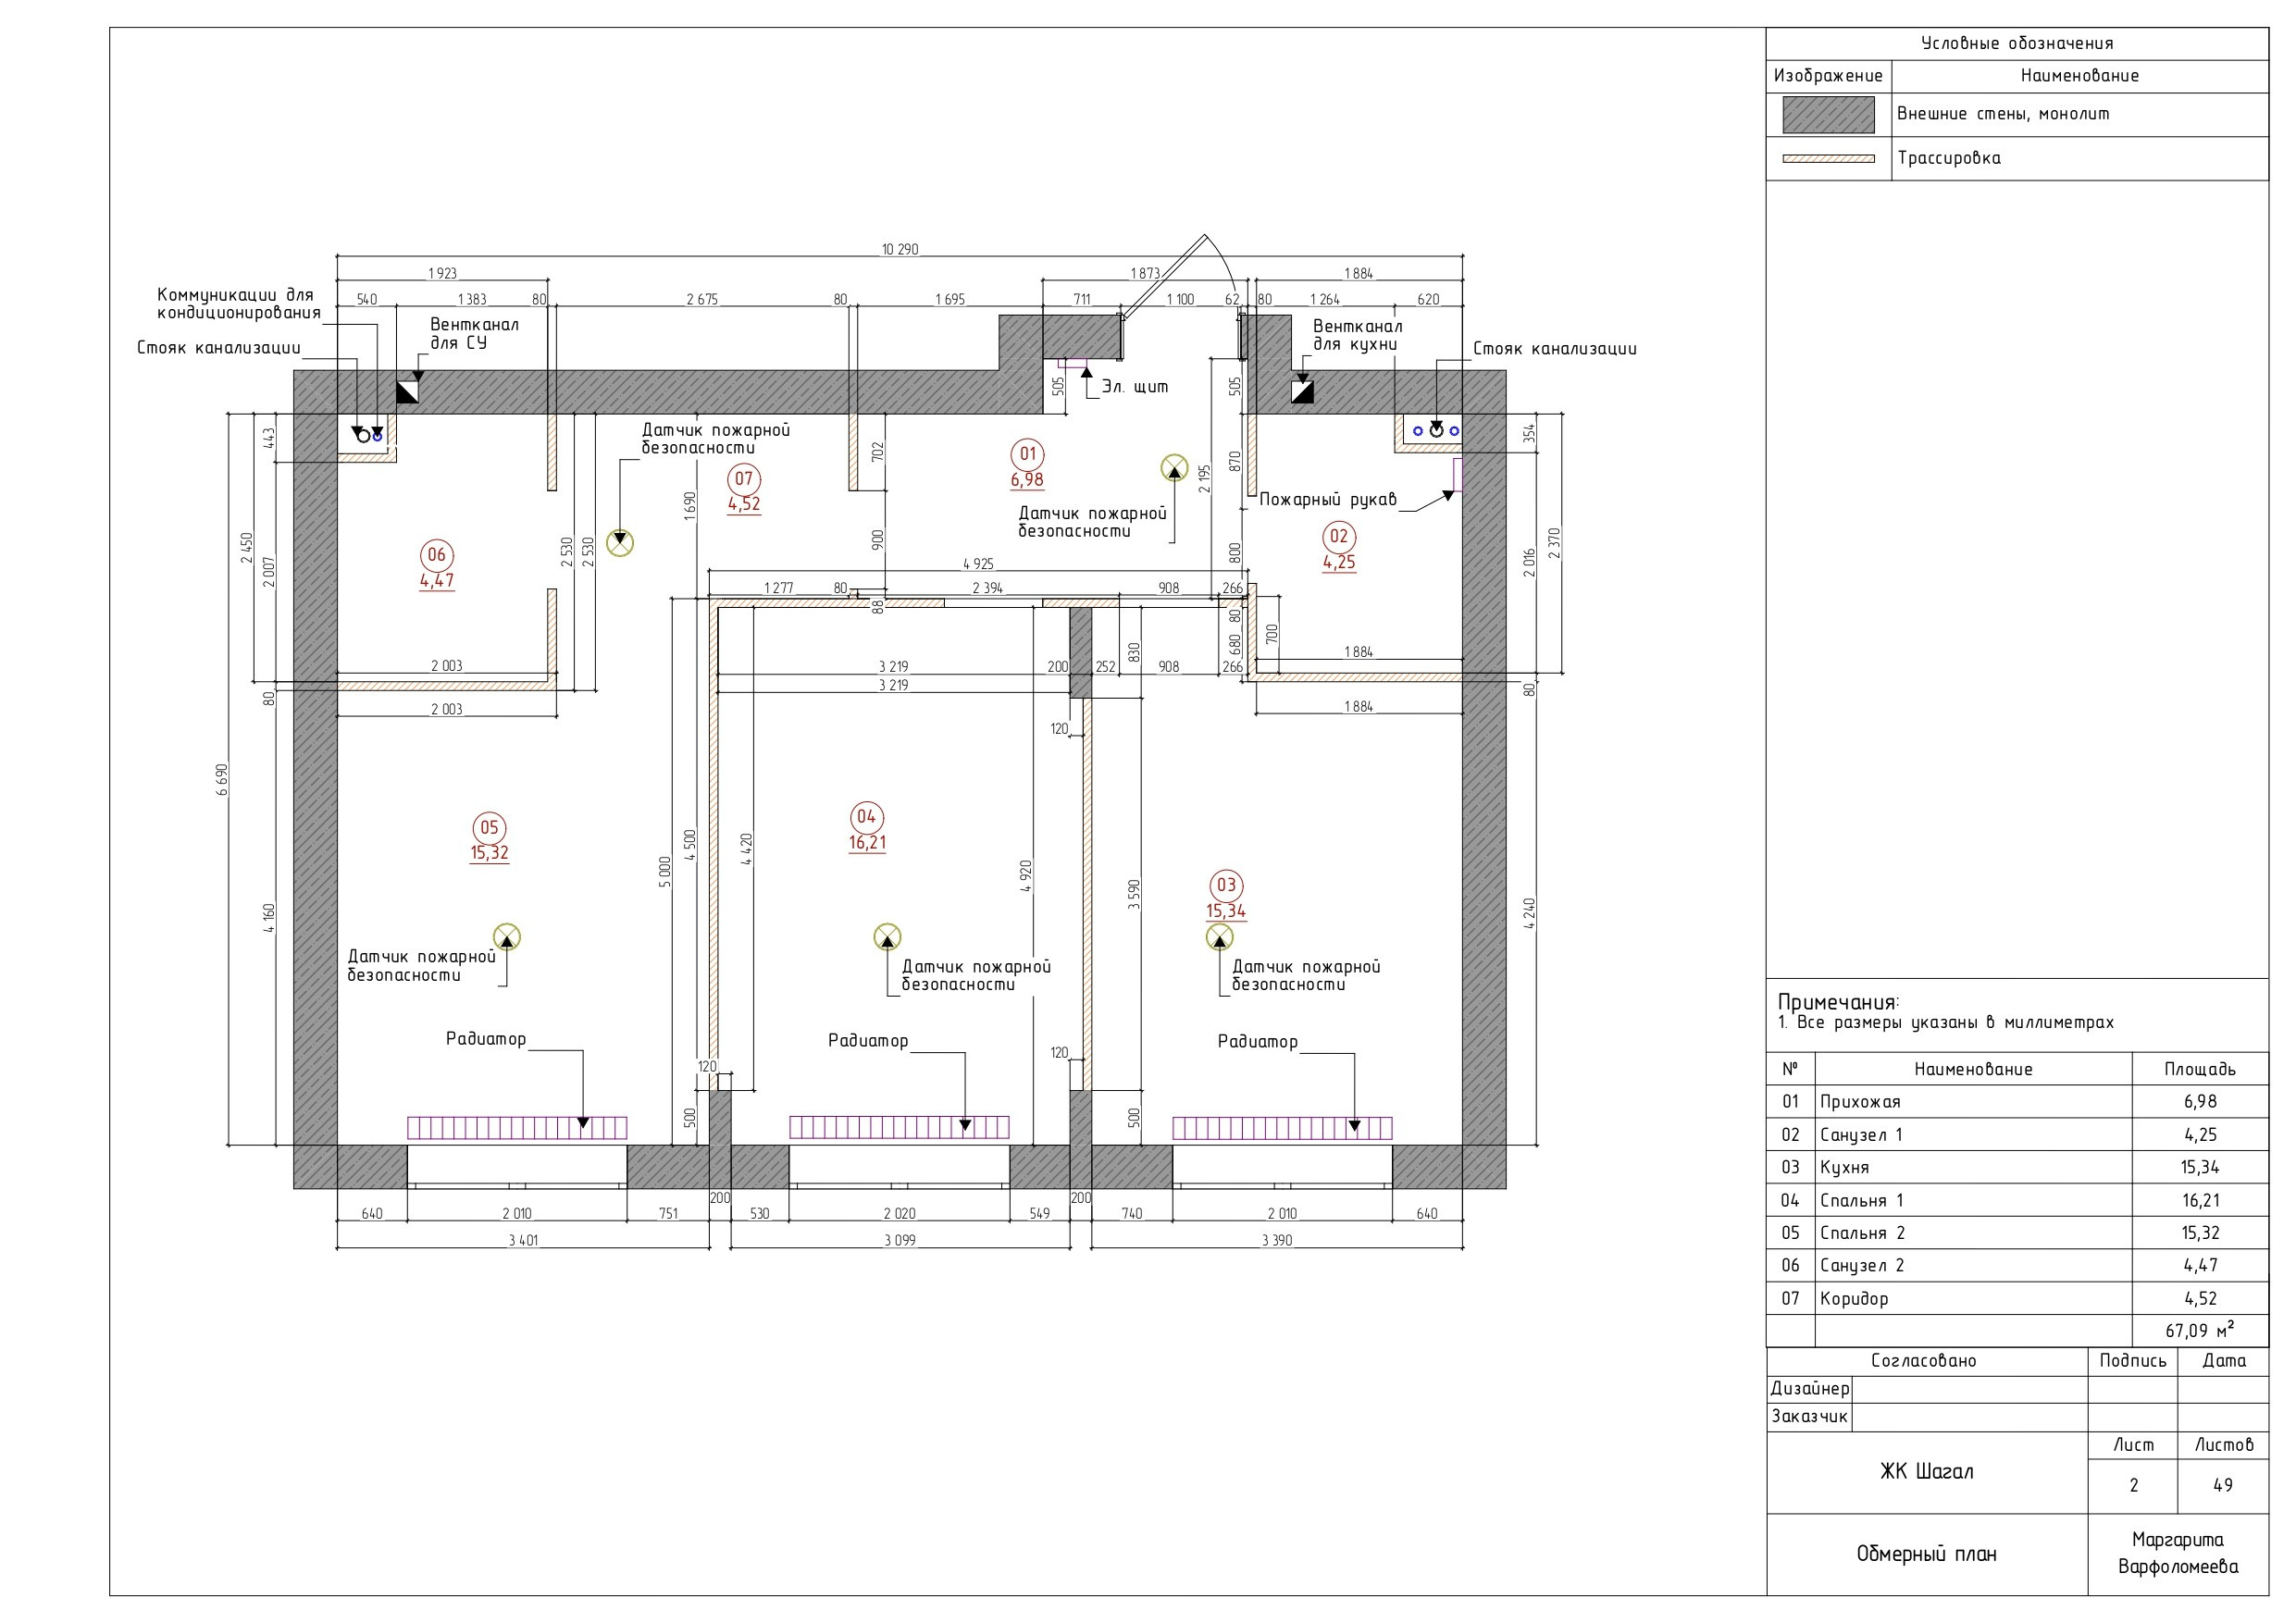
Task: Click the Пожарный рукав label
Action: point(1327,499)
